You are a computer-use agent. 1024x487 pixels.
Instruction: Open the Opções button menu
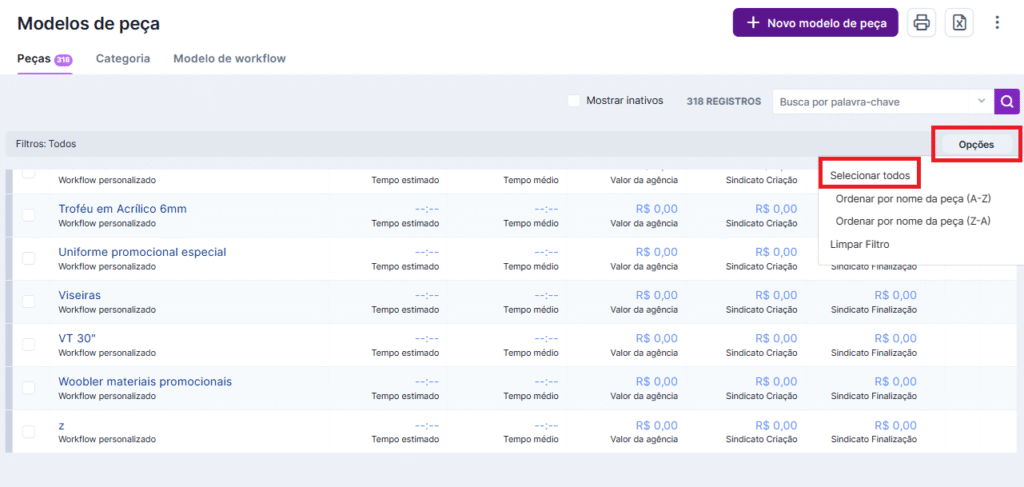tap(976, 145)
